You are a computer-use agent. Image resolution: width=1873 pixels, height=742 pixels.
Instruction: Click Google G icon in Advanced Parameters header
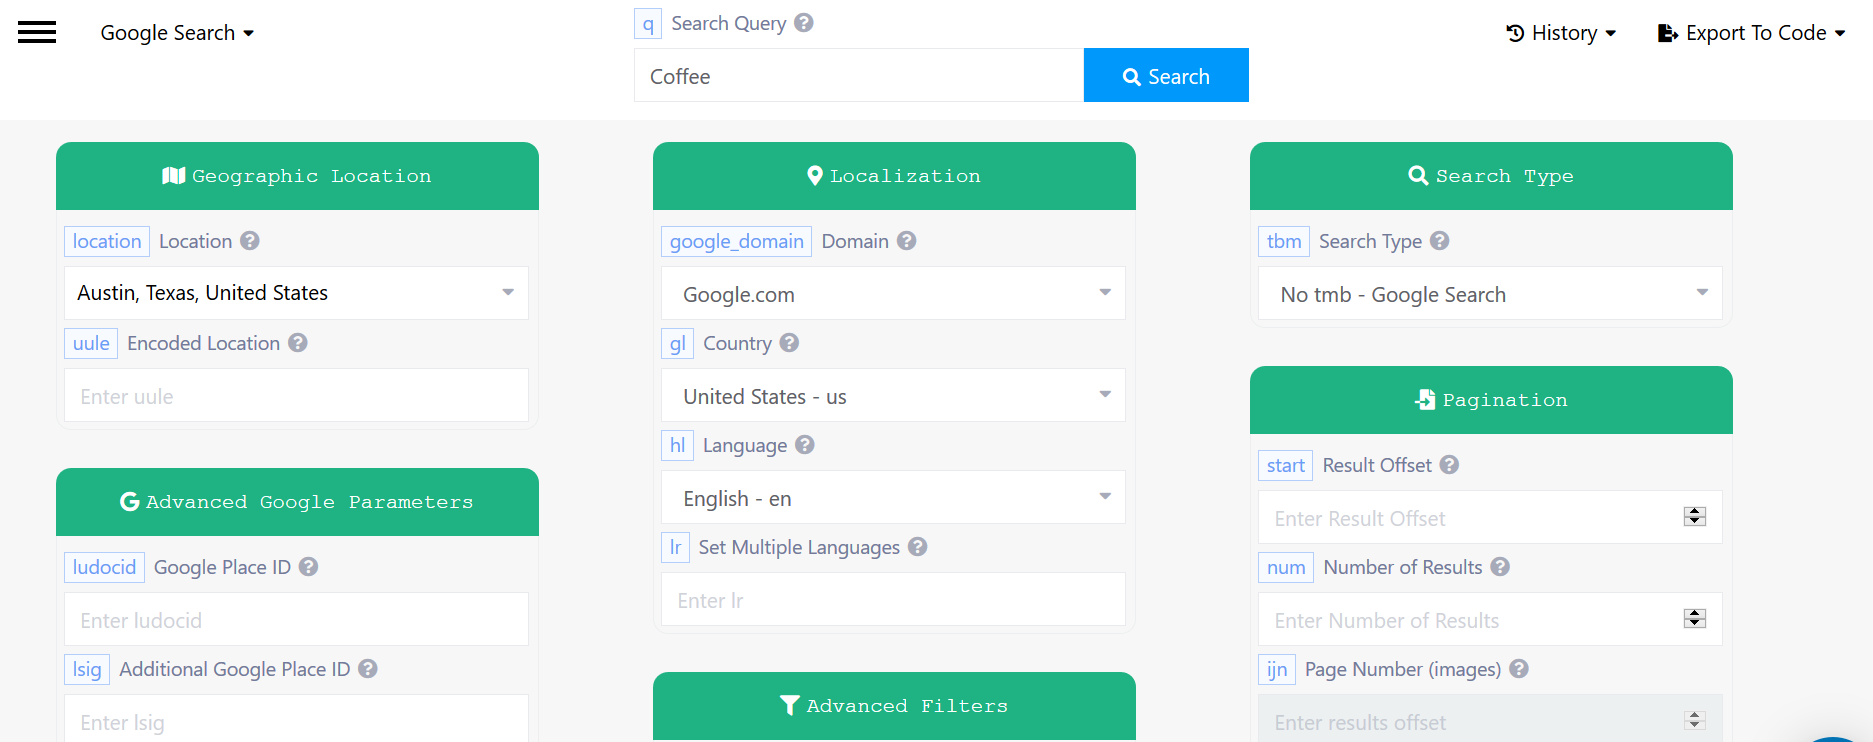click(x=130, y=502)
